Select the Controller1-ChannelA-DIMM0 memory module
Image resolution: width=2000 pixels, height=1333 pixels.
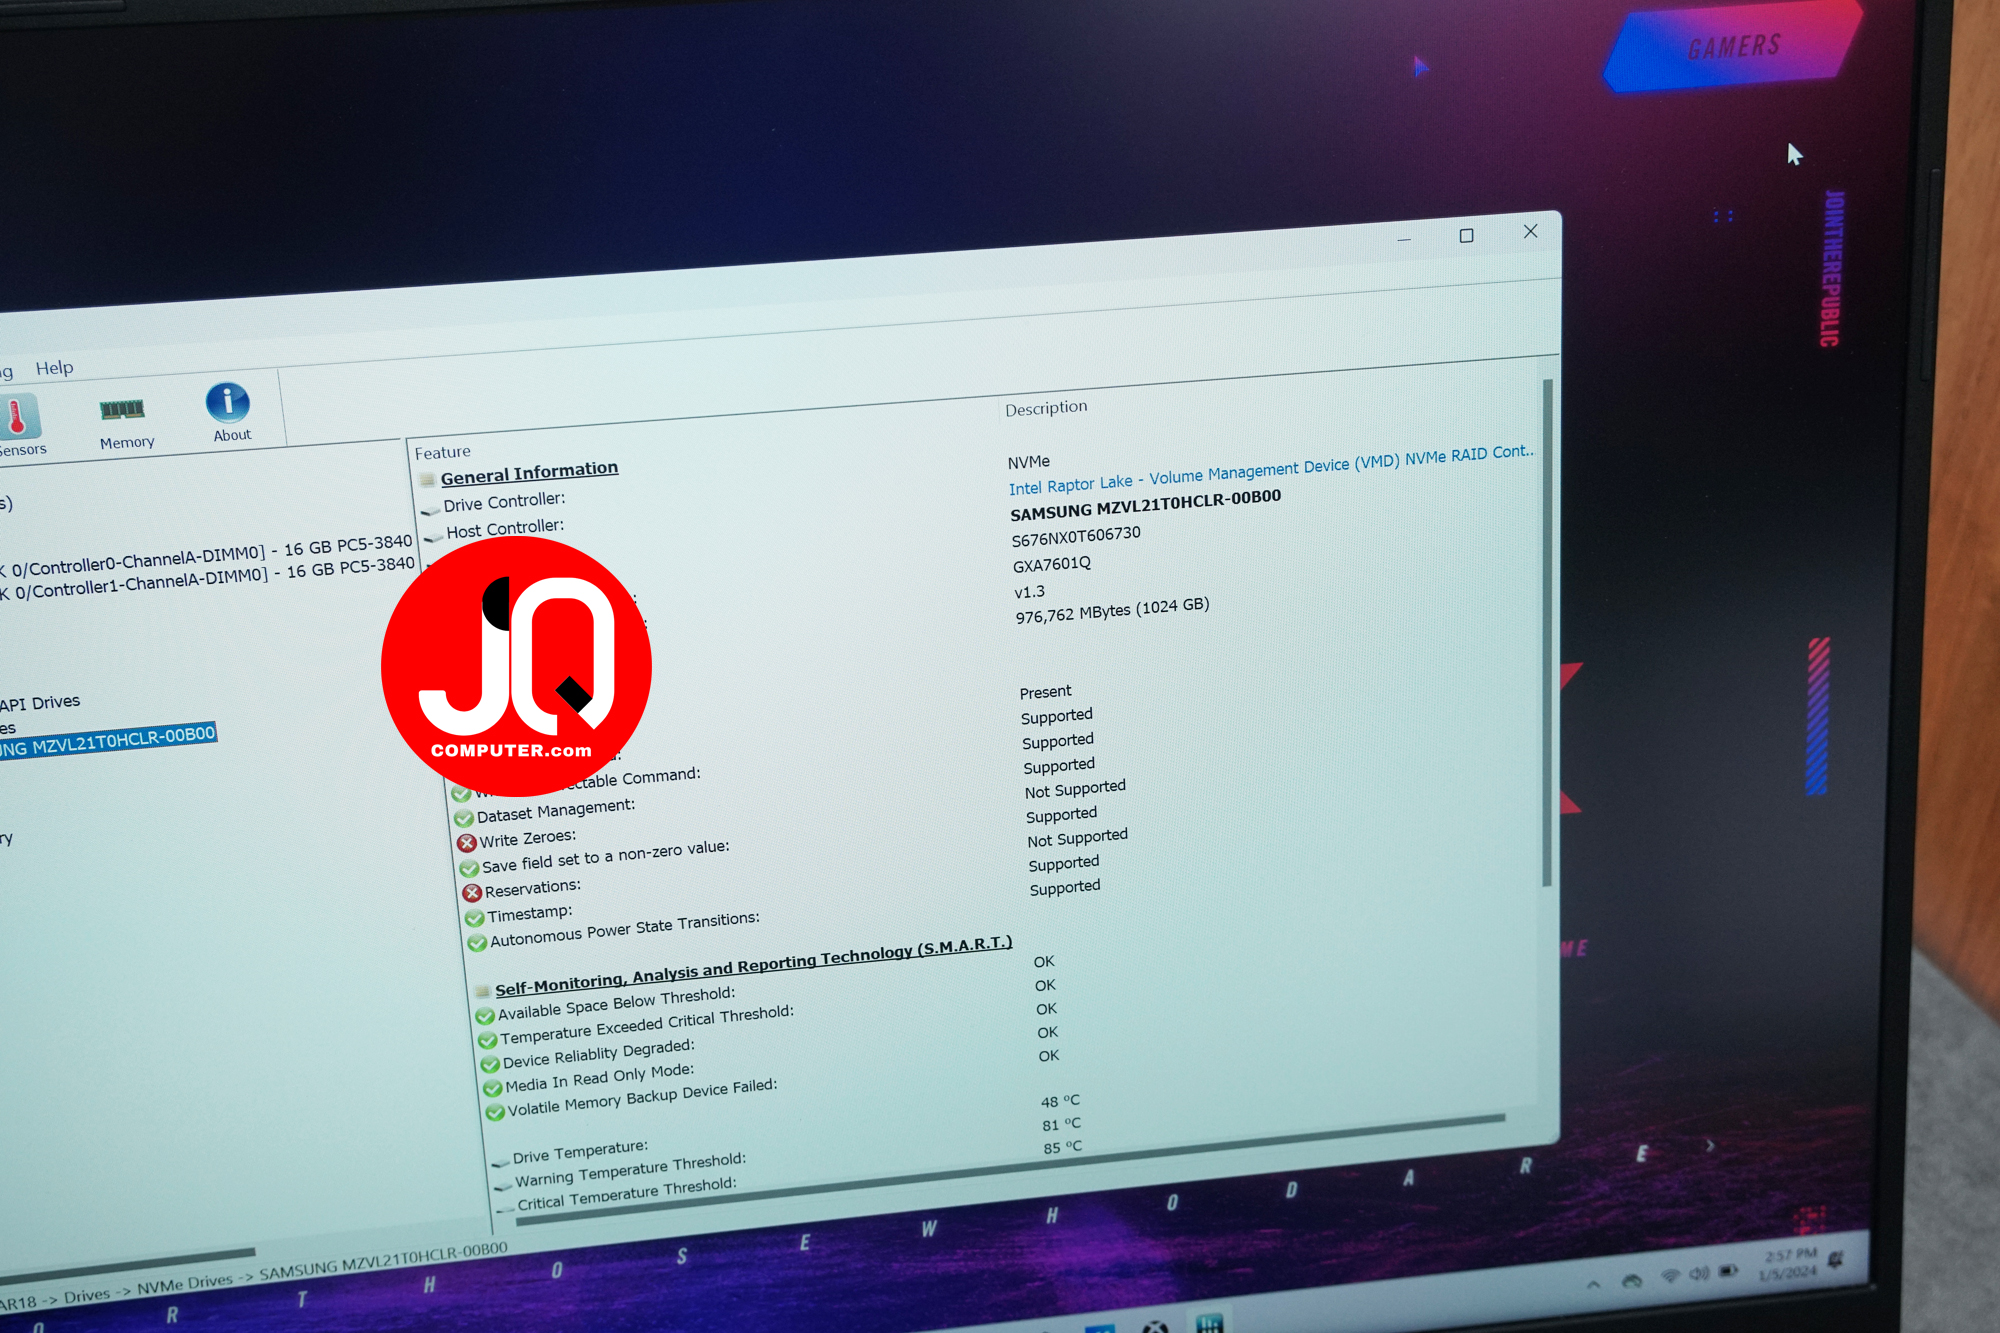point(208,578)
